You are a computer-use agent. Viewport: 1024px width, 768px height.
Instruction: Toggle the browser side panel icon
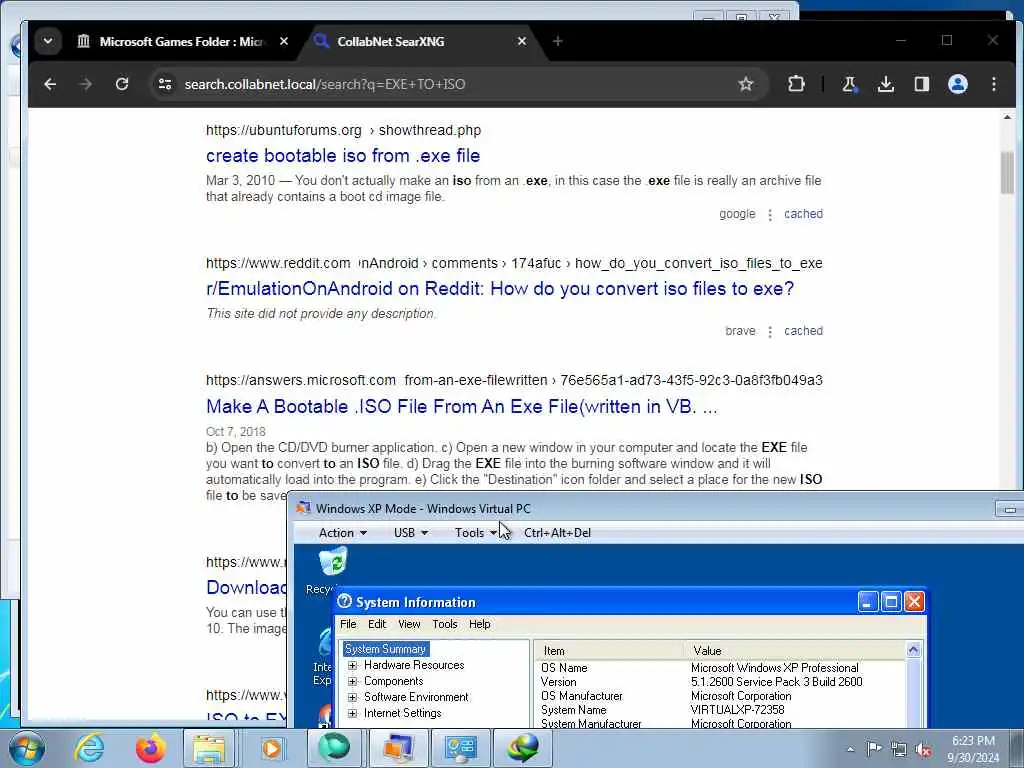921,84
